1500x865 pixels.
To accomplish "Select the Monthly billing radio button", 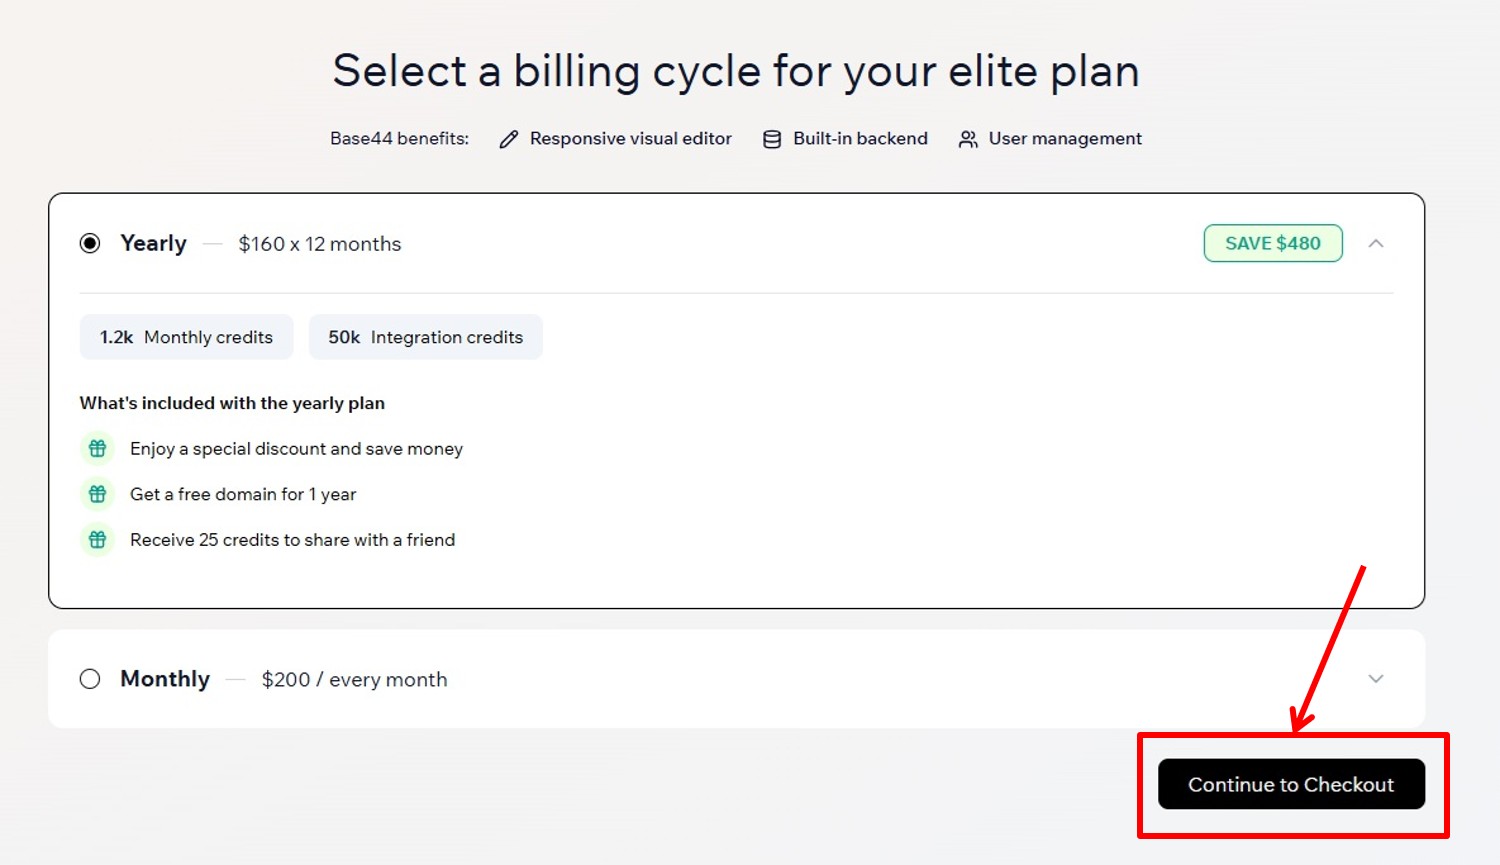I will tap(90, 679).
